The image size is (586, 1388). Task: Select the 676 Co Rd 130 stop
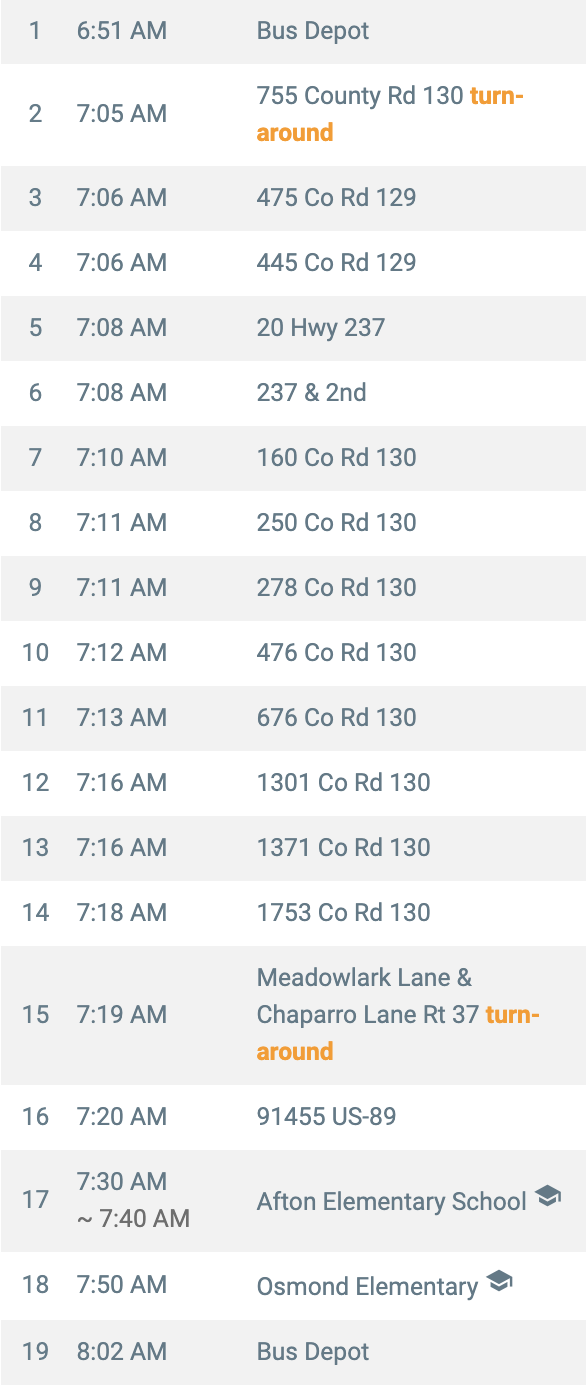[293, 717]
